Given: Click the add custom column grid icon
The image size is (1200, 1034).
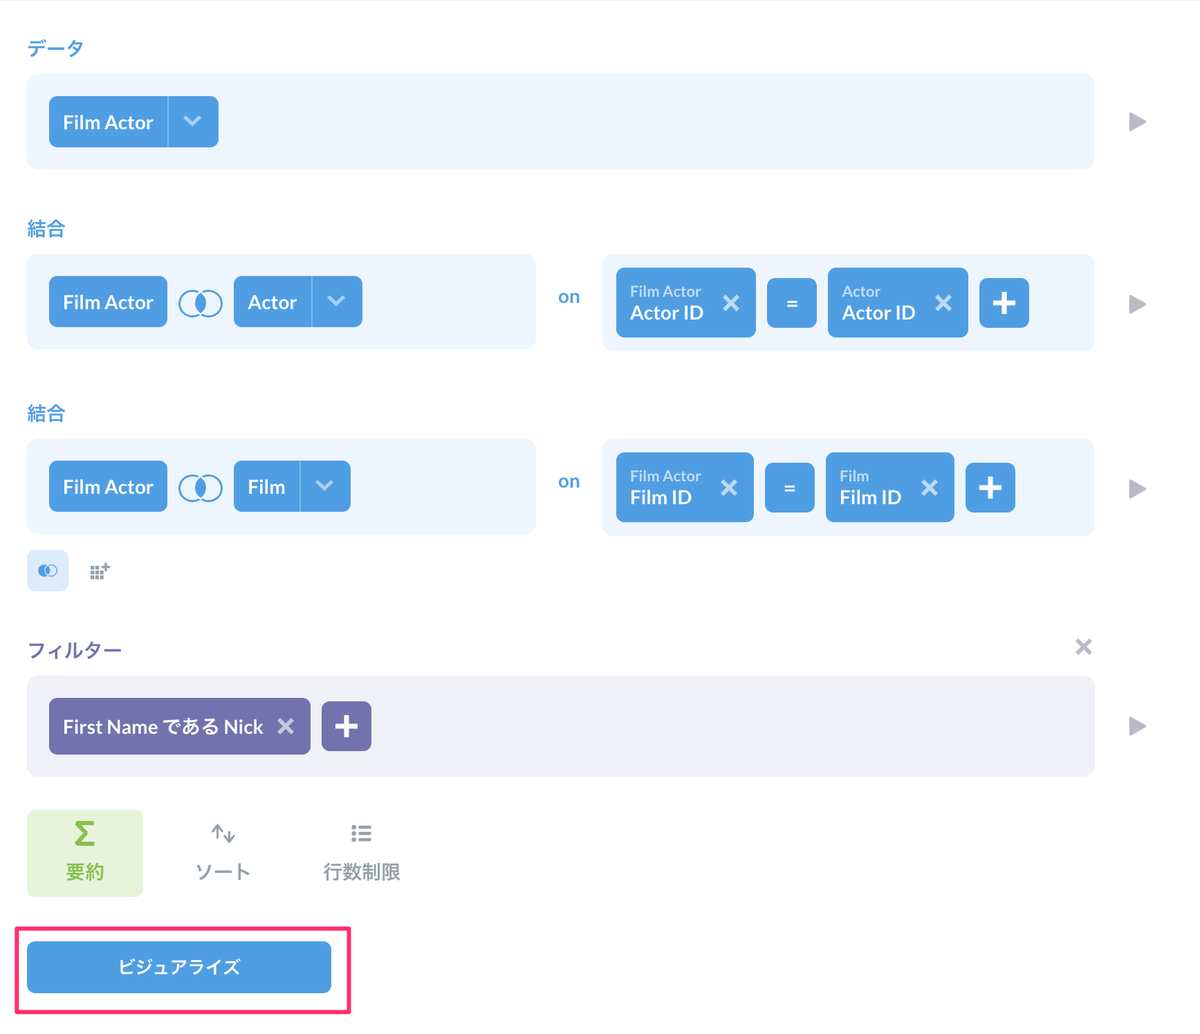Looking at the screenshot, I should point(99,571).
